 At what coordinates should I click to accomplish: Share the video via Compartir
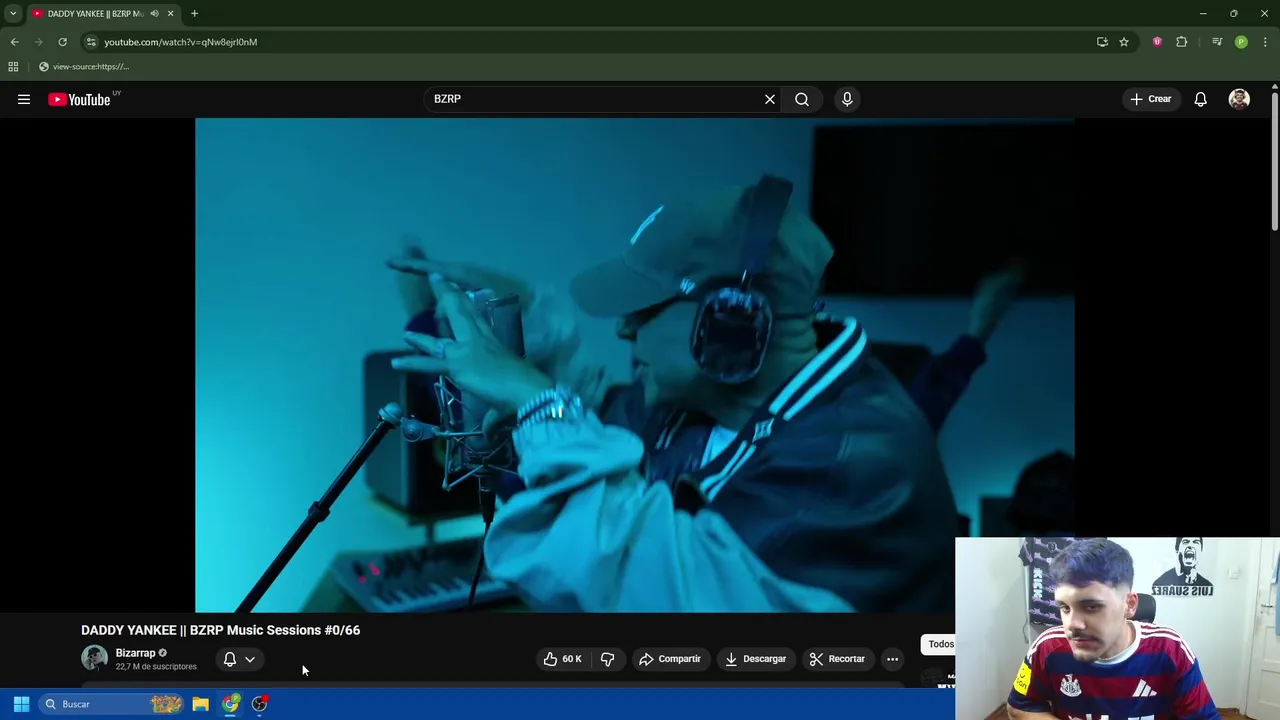[x=670, y=659]
